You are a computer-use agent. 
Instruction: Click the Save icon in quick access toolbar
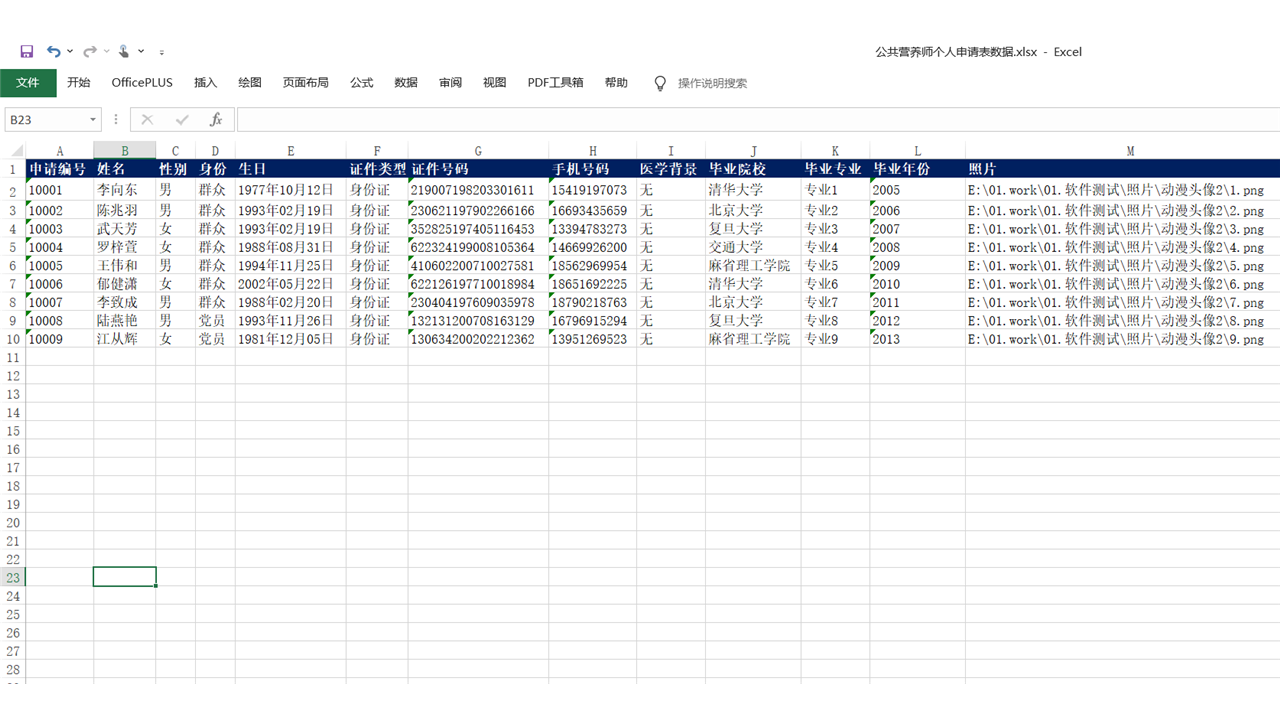[27, 51]
